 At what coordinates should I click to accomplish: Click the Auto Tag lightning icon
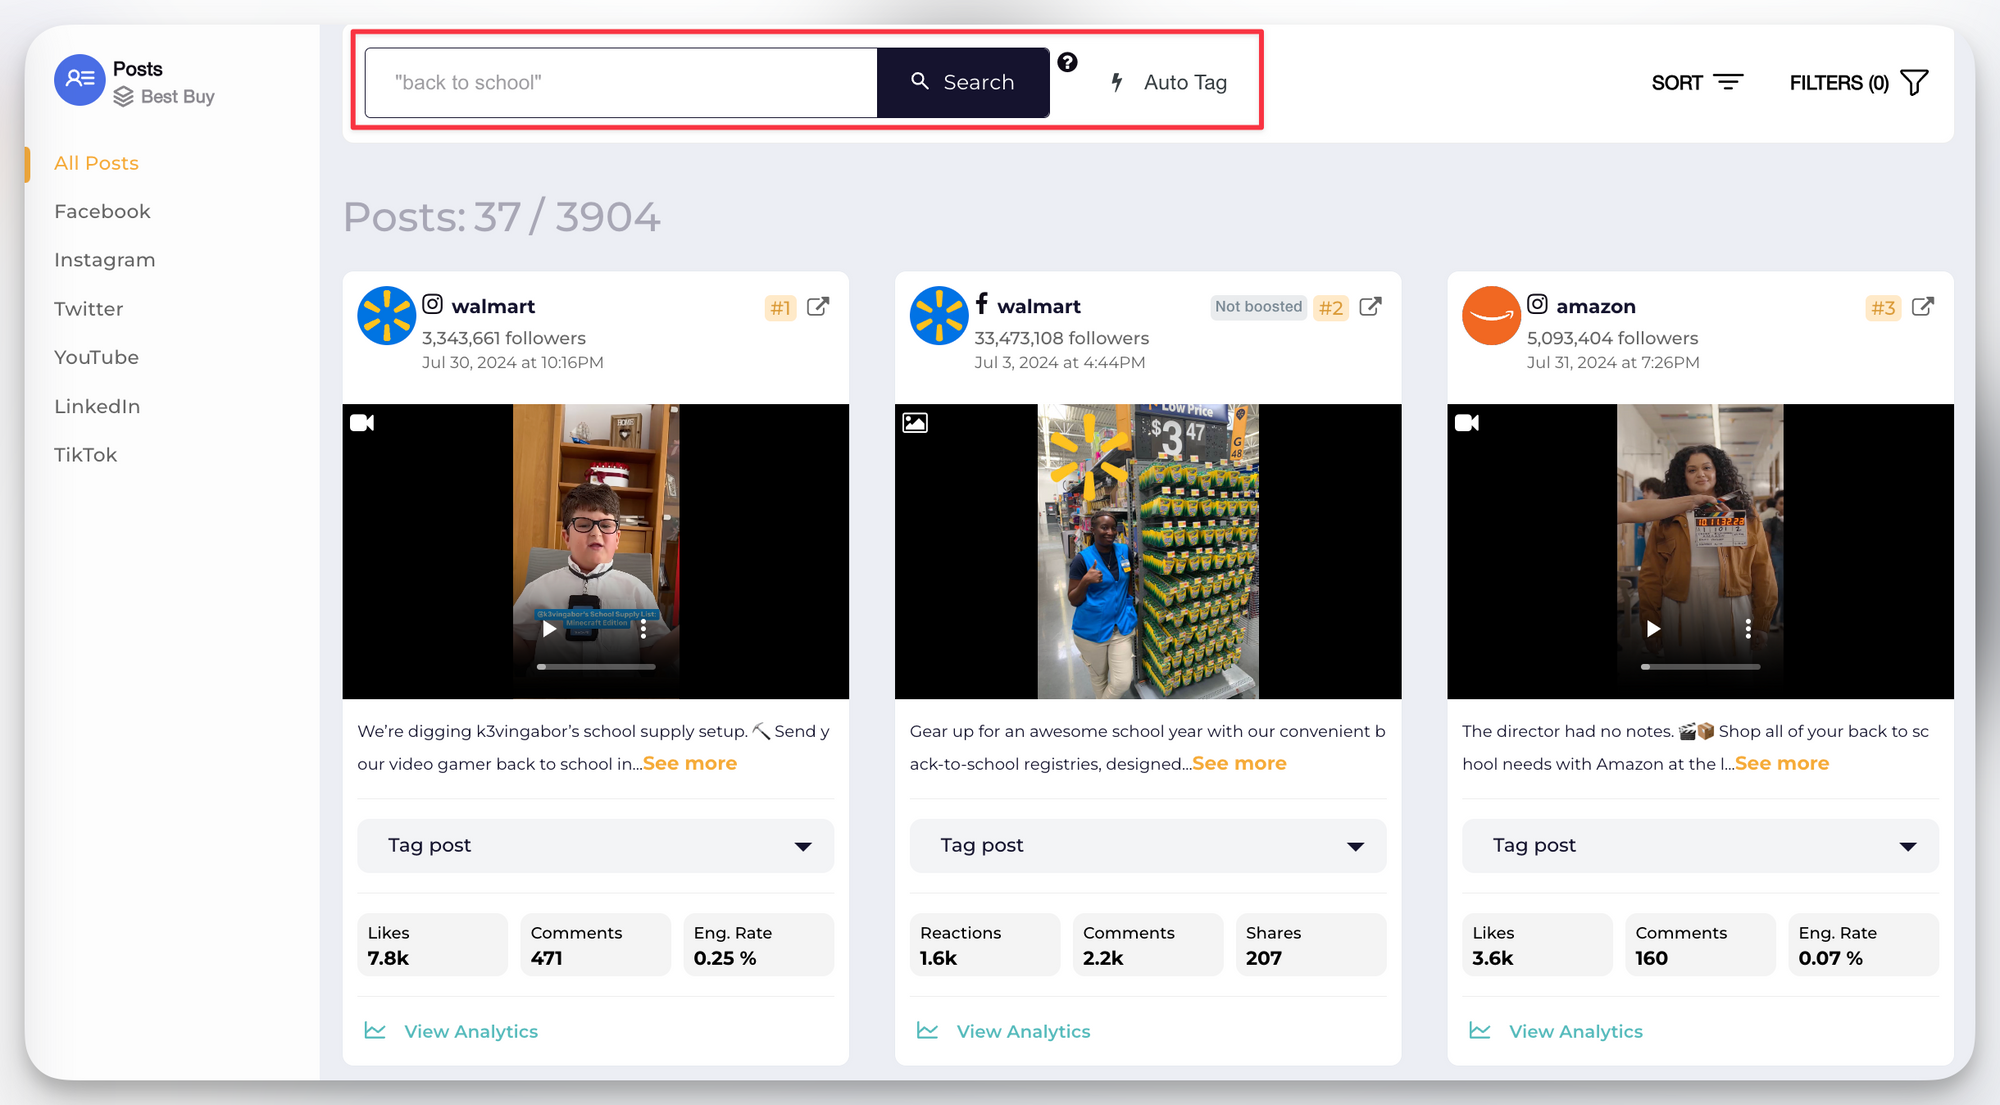tap(1117, 82)
